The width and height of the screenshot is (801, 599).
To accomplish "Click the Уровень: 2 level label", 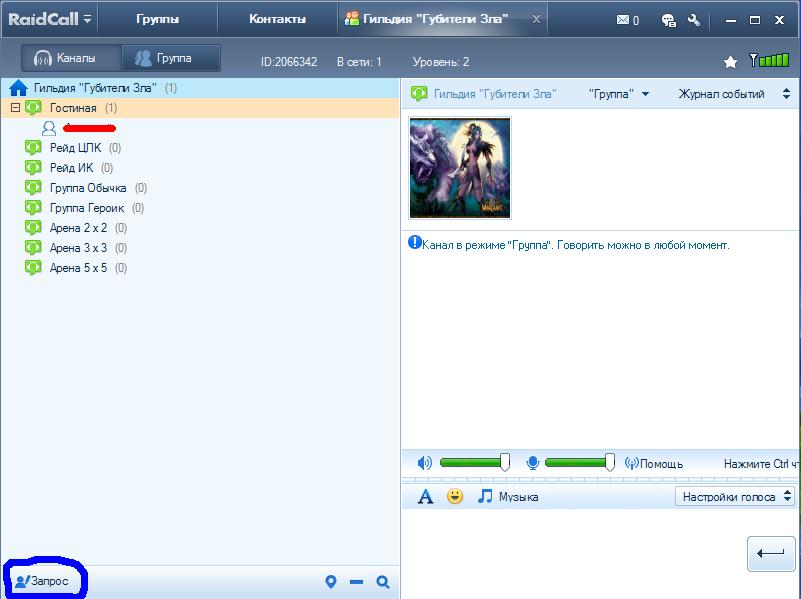I will click(441, 62).
